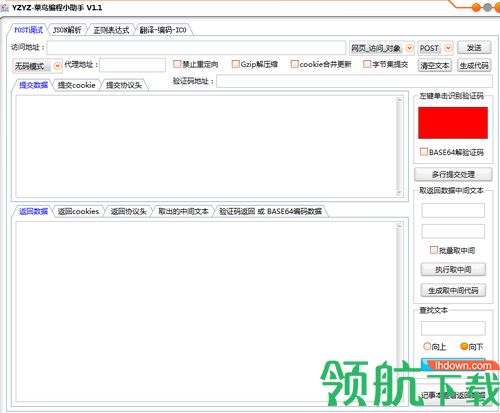Click the 生成取中间代码 button
The image size is (500, 413).
(453, 290)
